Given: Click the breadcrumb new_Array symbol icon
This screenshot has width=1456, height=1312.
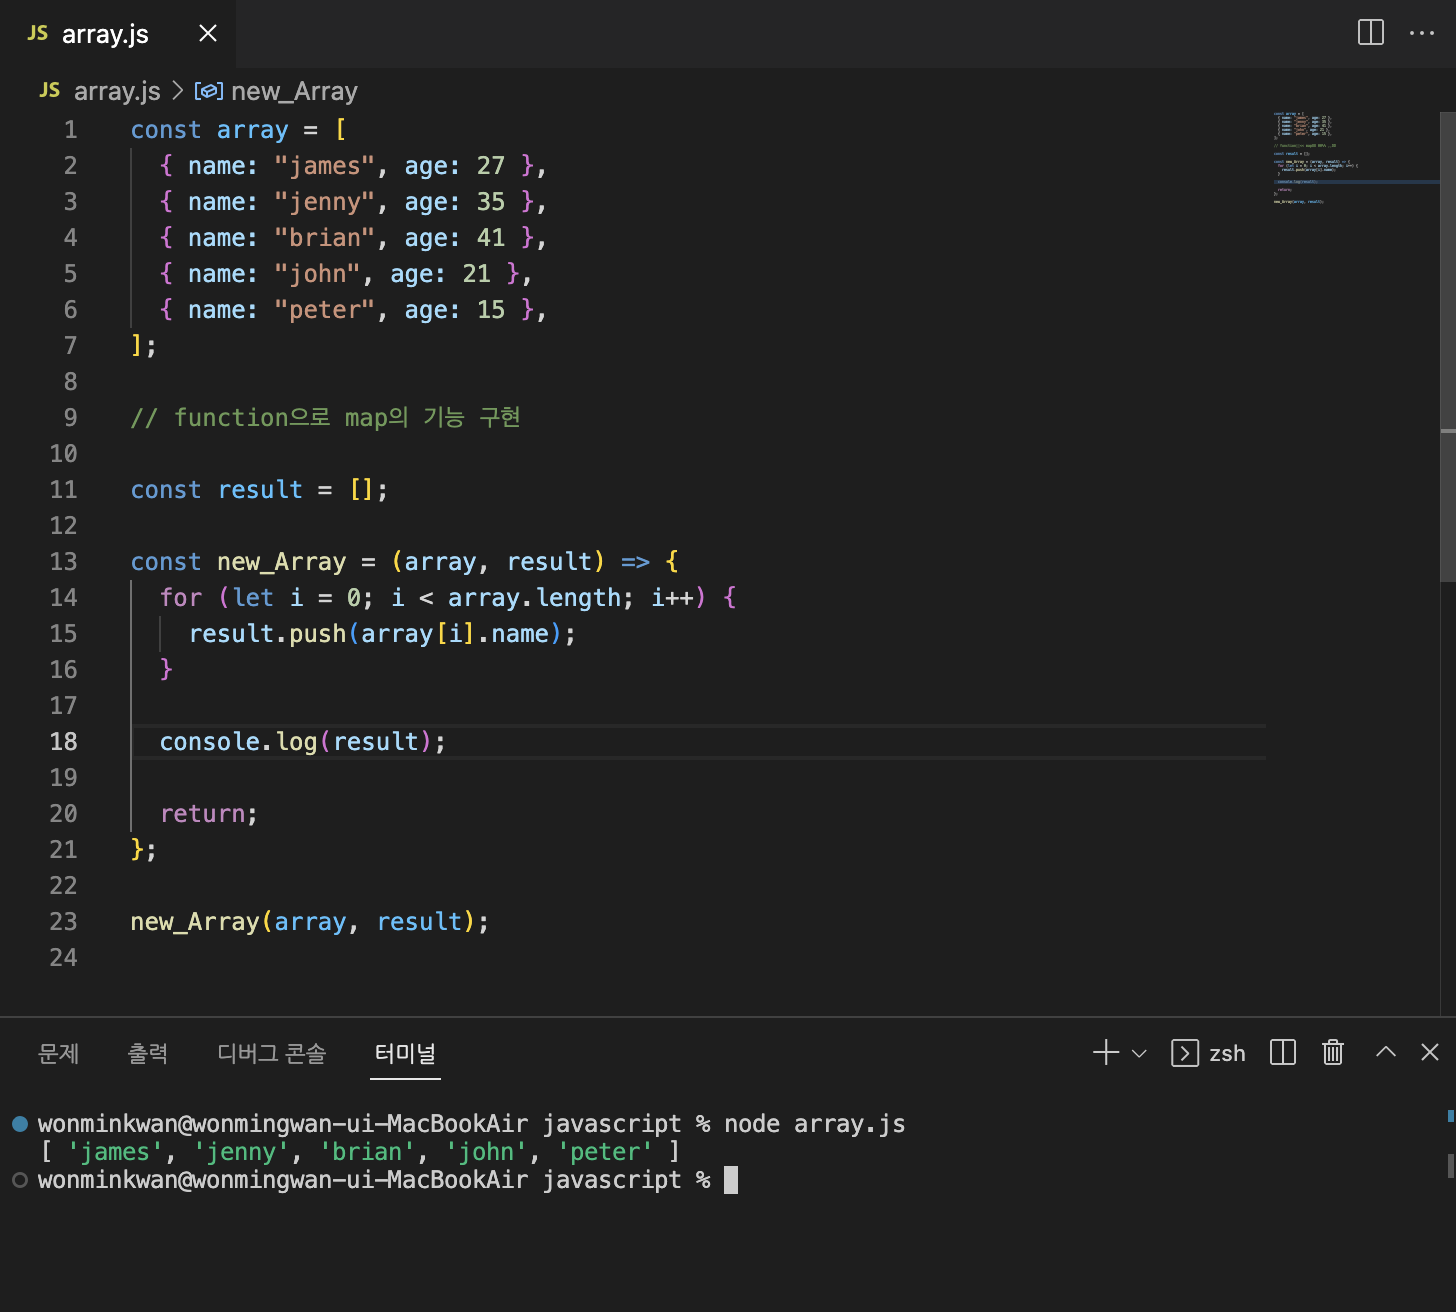Looking at the screenshot, I should 208,91.
